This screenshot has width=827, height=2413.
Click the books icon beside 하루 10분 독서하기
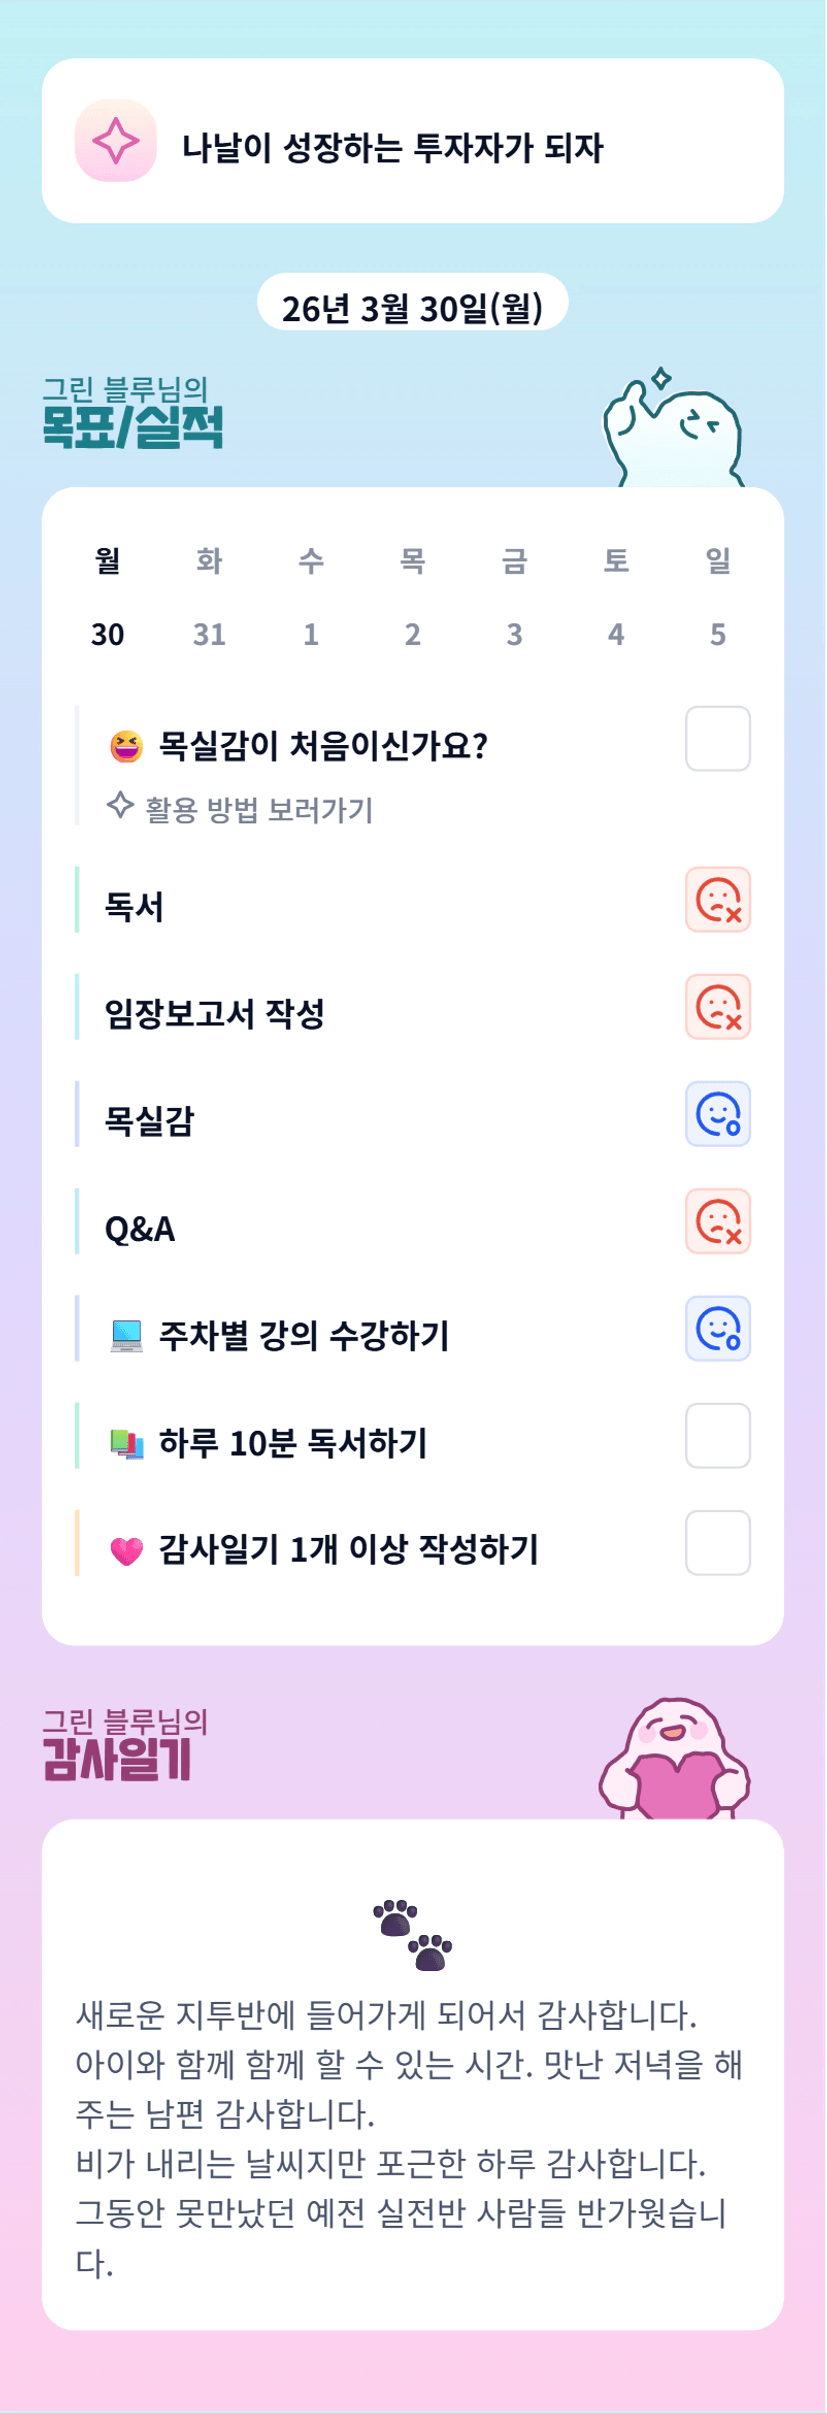click(127, 1443)
